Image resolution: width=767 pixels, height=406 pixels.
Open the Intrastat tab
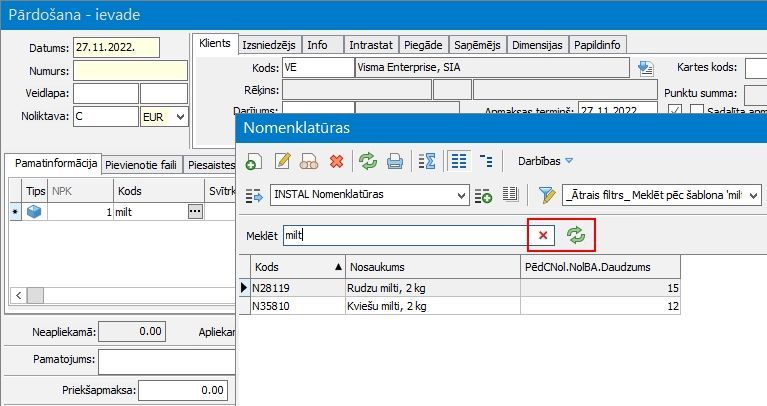click(371, 45)
